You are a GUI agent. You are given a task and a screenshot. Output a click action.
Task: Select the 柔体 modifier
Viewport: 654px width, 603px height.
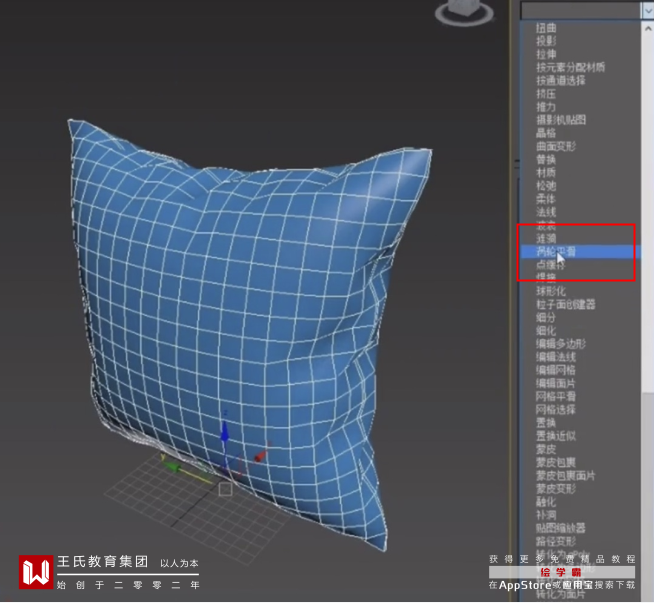coord(546,199)
